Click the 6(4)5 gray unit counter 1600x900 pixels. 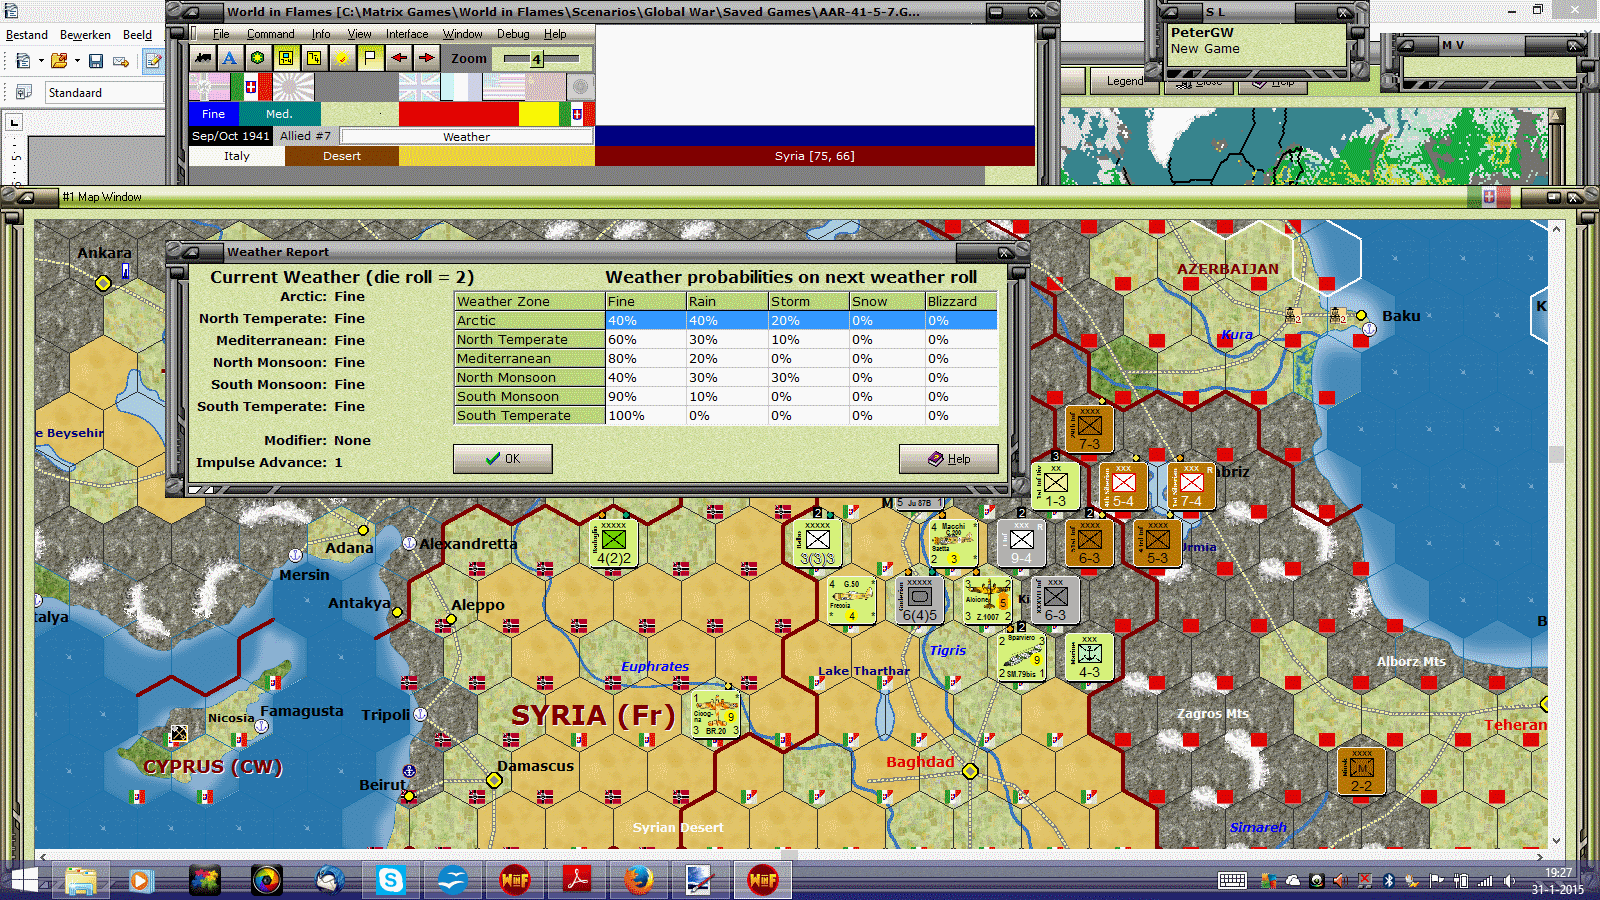(920, 600)
